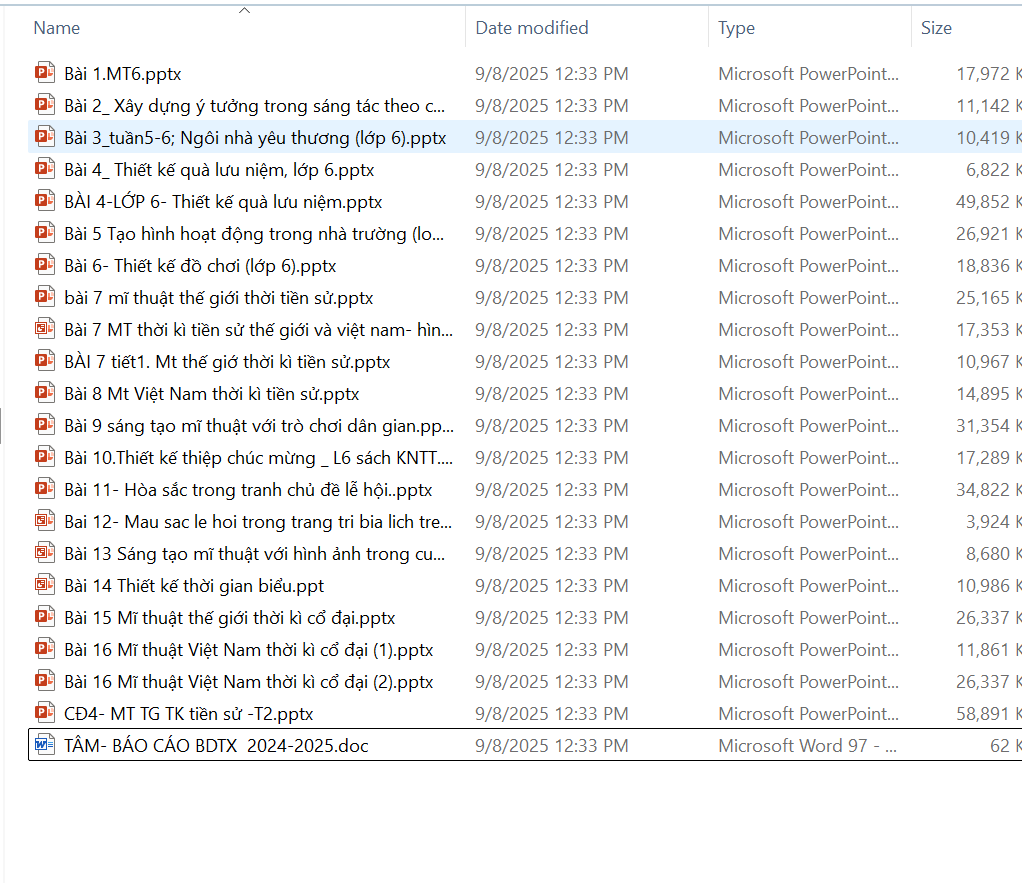Select Bài 4_ Thiết kế quà lưu niệm, lớp 6.pptx
1022x883 pixels.
click(x=219, y=169)
